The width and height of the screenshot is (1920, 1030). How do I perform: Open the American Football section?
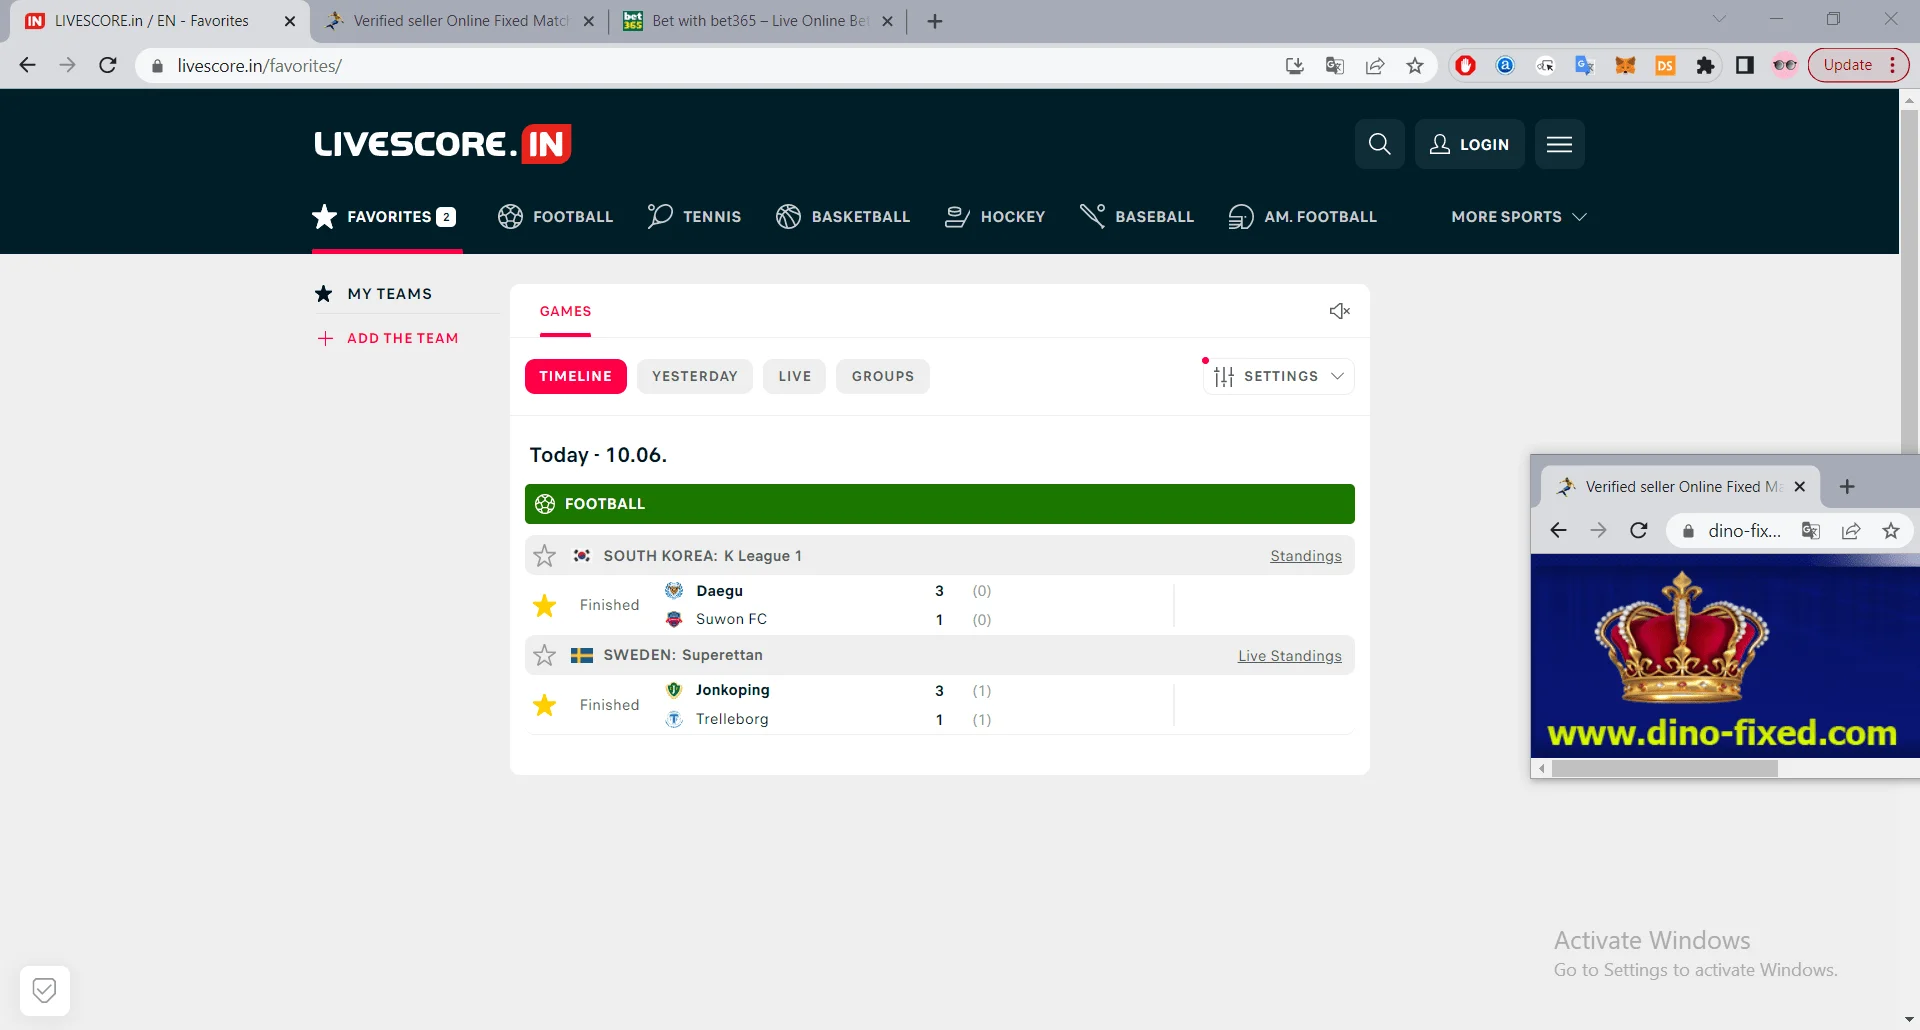[1302, 216]
